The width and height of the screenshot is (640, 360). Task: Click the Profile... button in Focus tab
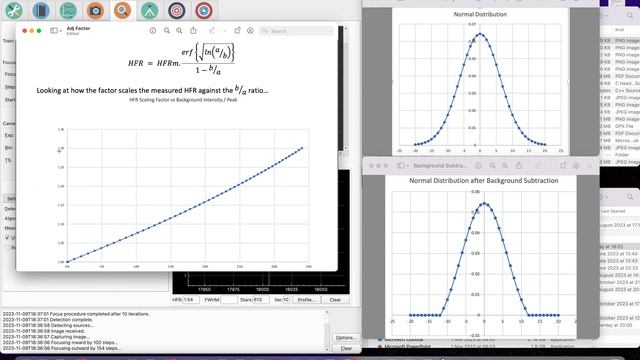[307, 300]
